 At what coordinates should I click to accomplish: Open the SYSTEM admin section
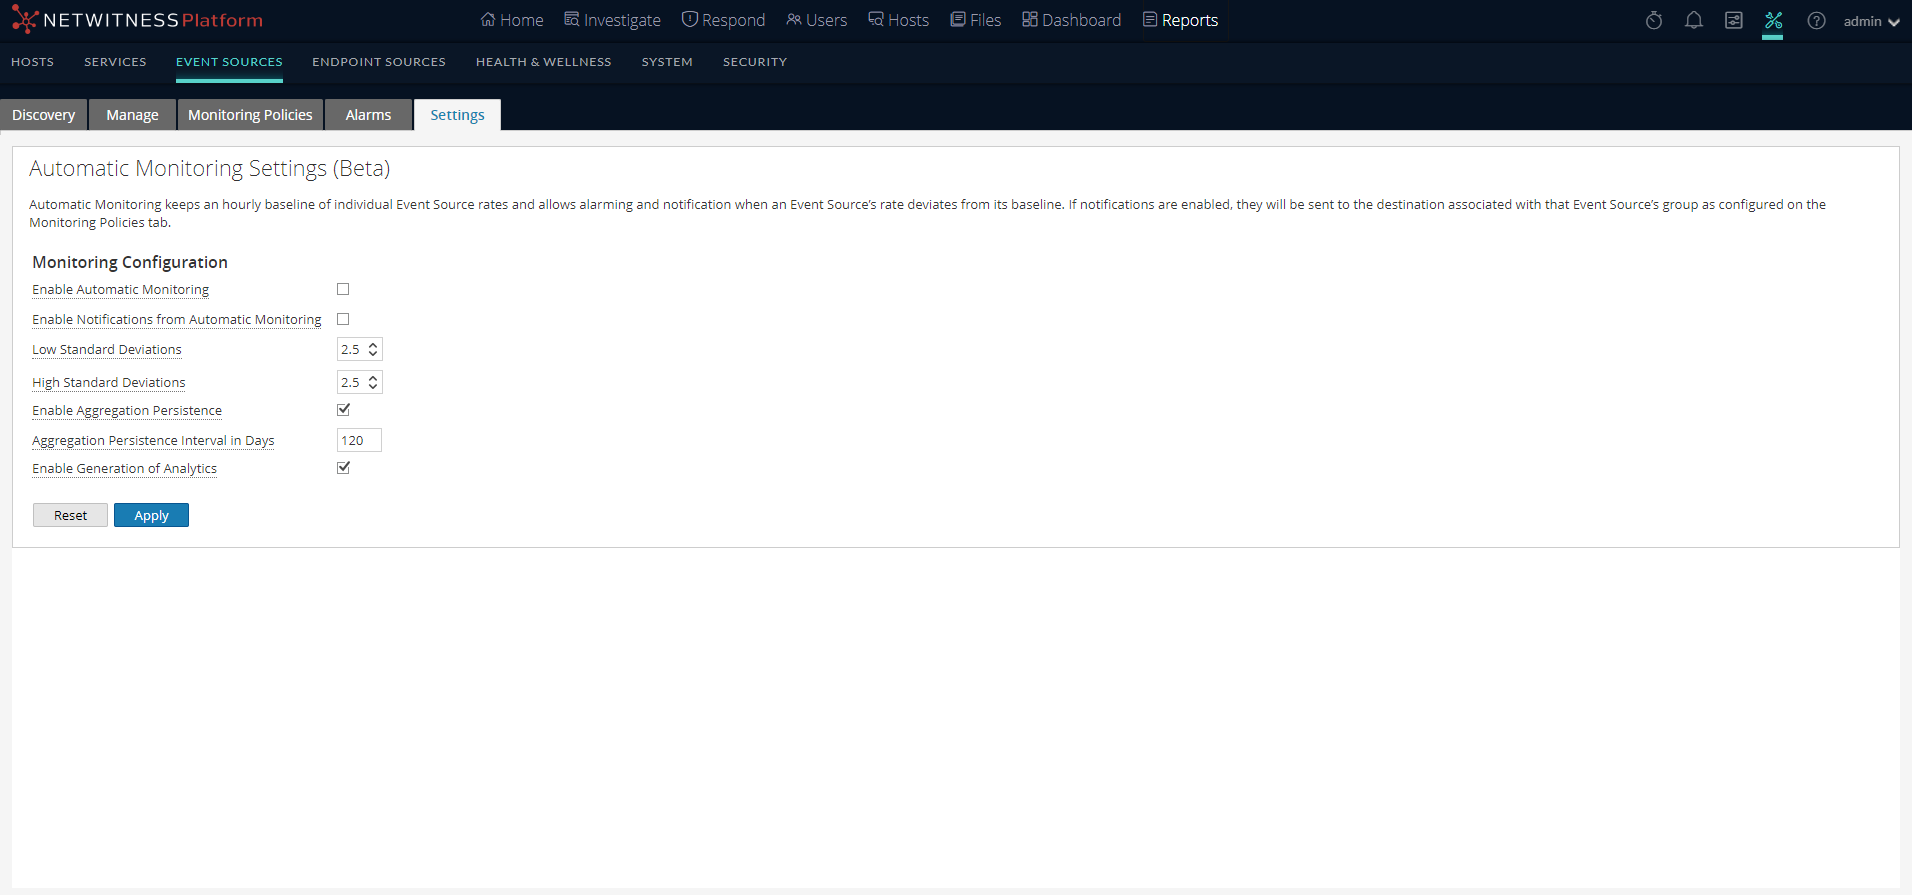[x=667, y=62]
